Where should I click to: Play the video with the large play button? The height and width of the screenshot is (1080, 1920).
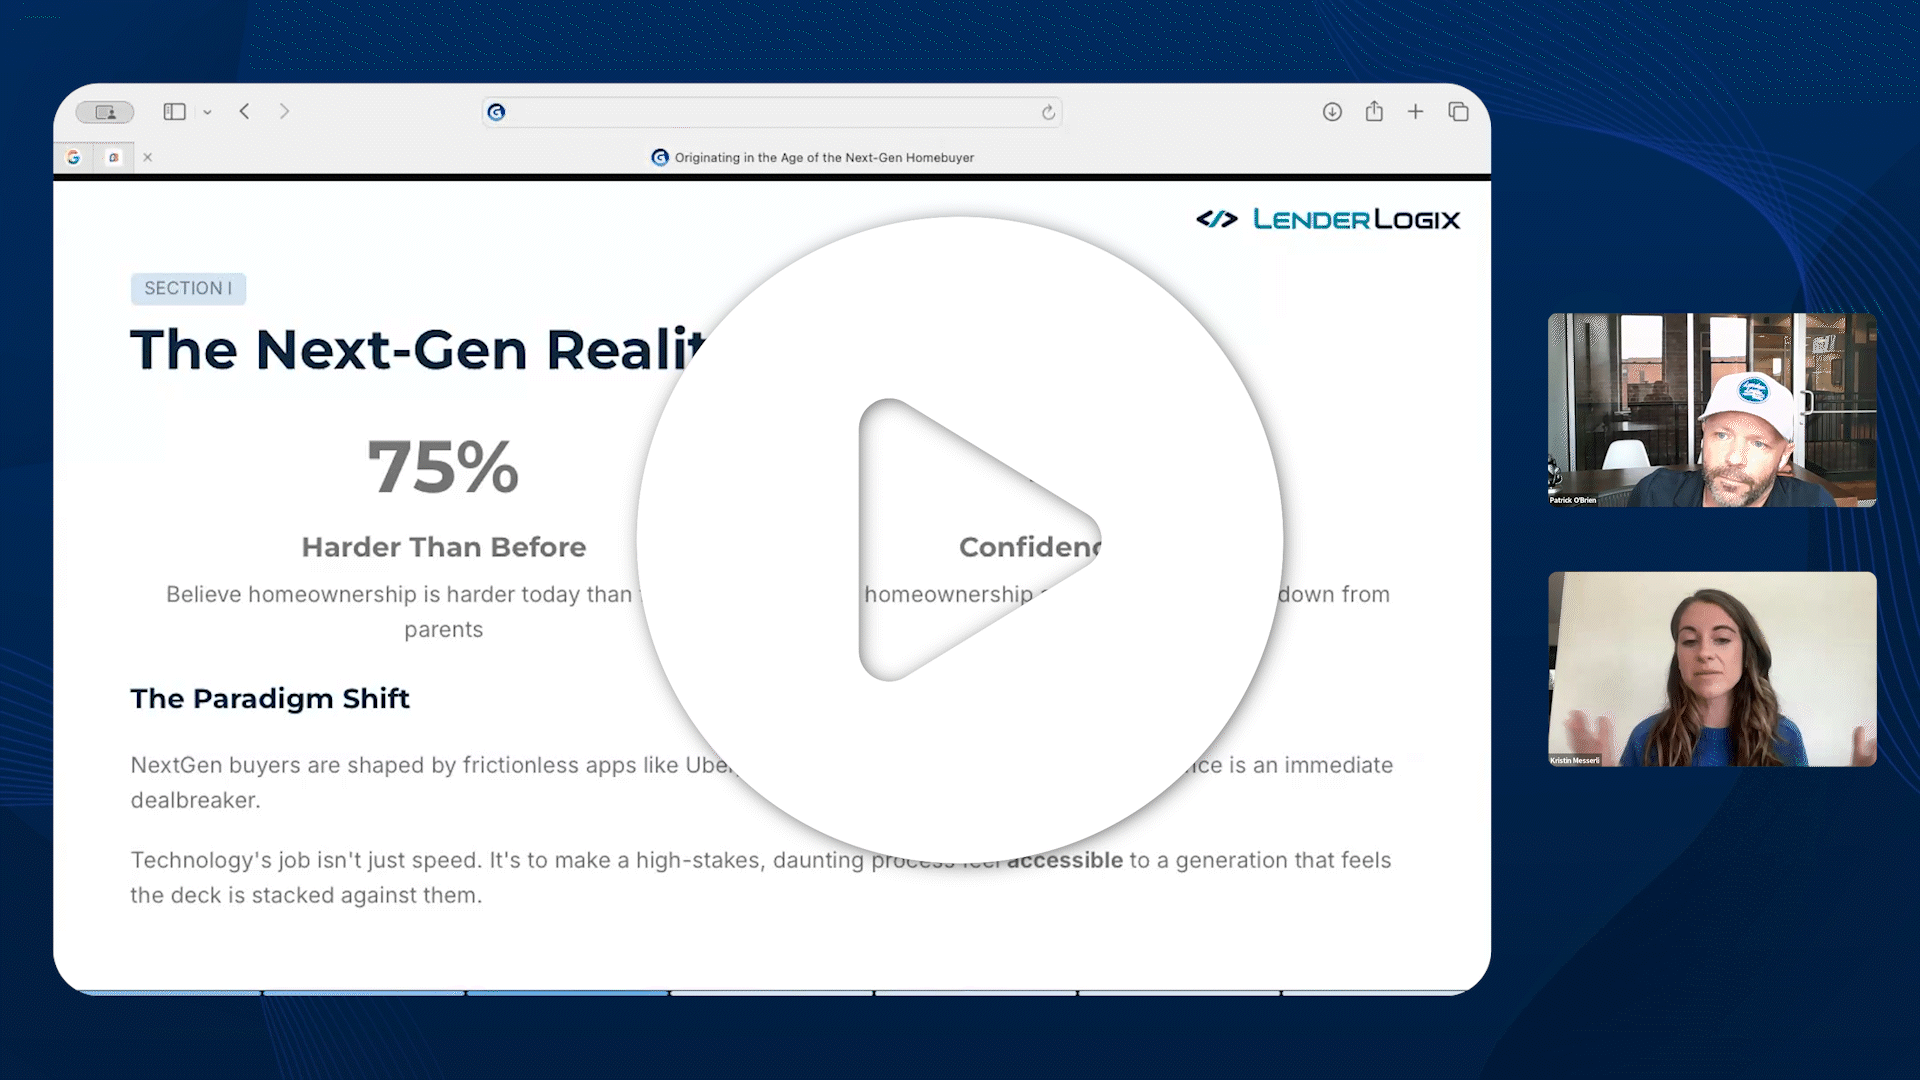[960, 540]
